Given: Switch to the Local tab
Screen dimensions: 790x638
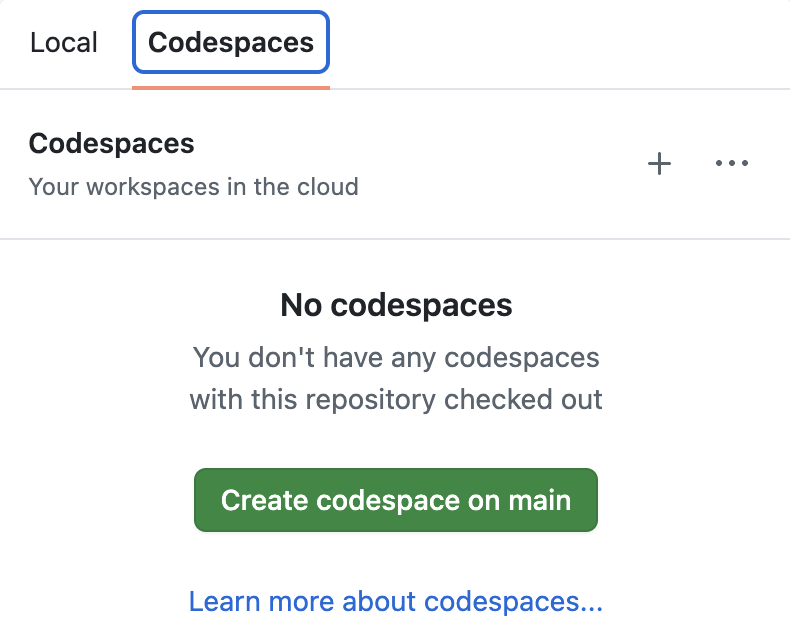Looking at the screenshot, I should tap(63, 42).
